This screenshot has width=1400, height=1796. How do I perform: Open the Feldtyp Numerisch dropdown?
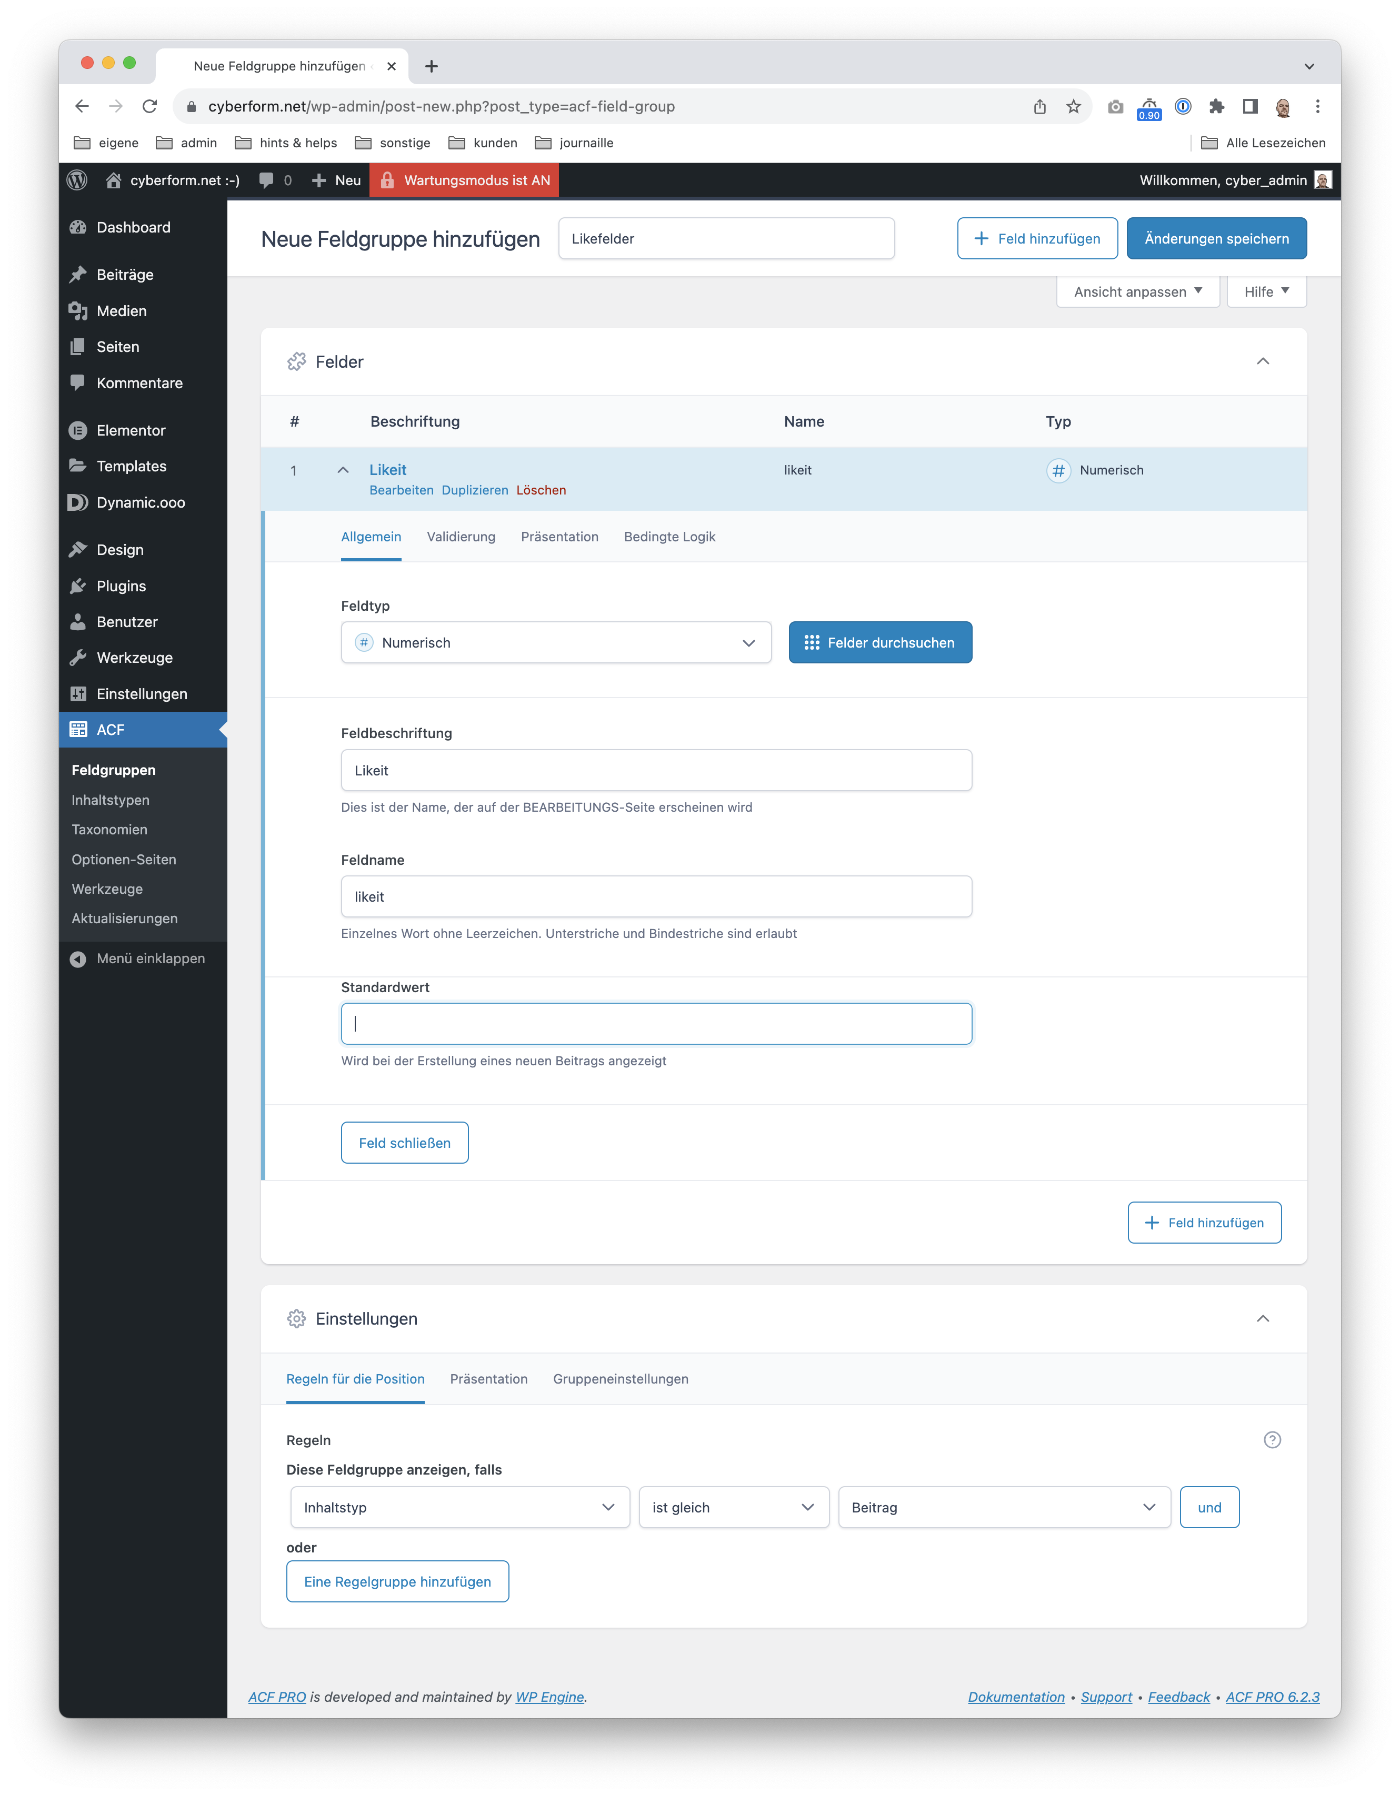point(556,642)
